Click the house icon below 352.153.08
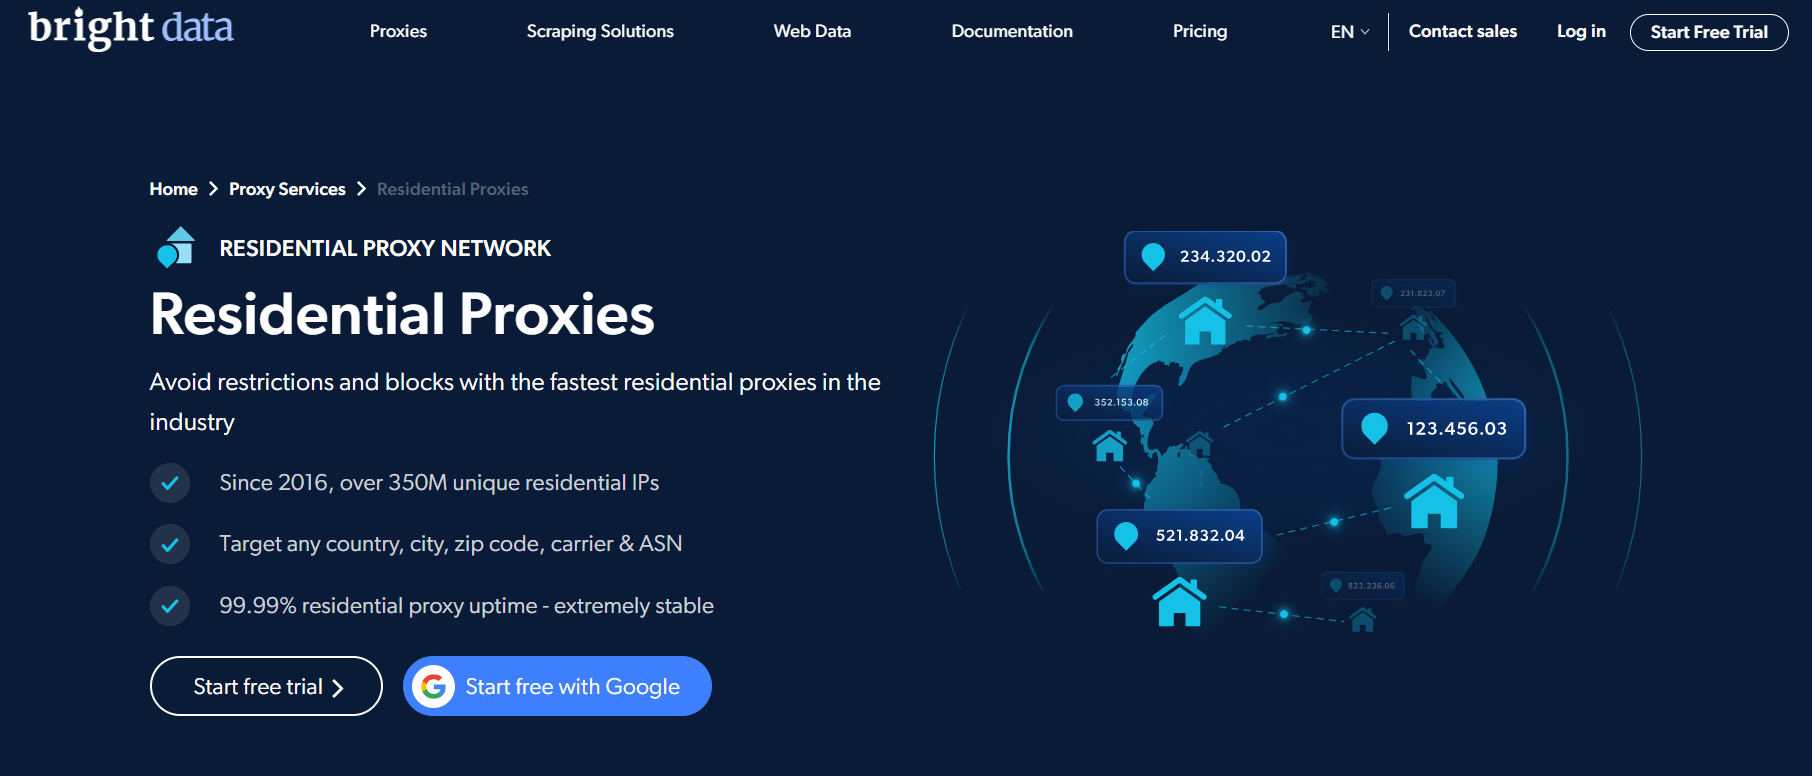Screen dimensions: 1812x776 coord(1110,445)
